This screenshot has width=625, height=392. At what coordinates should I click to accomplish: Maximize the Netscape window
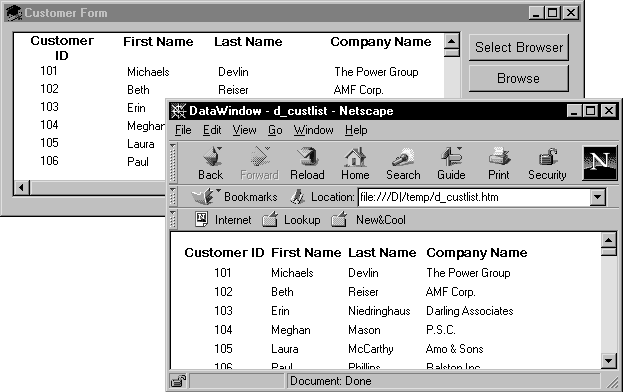(591, 110)
